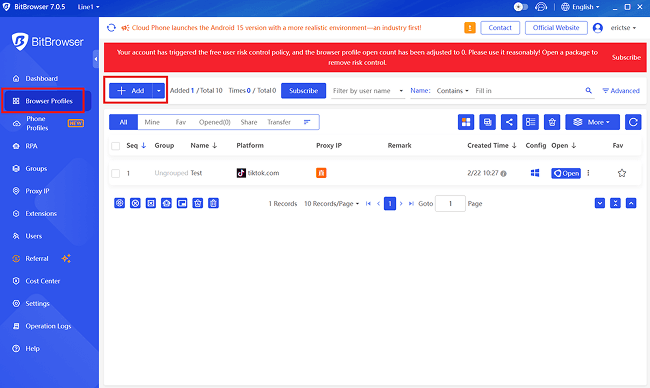
Task: Switch to the Opened(0) tab
Action: [x=214, y=122]
